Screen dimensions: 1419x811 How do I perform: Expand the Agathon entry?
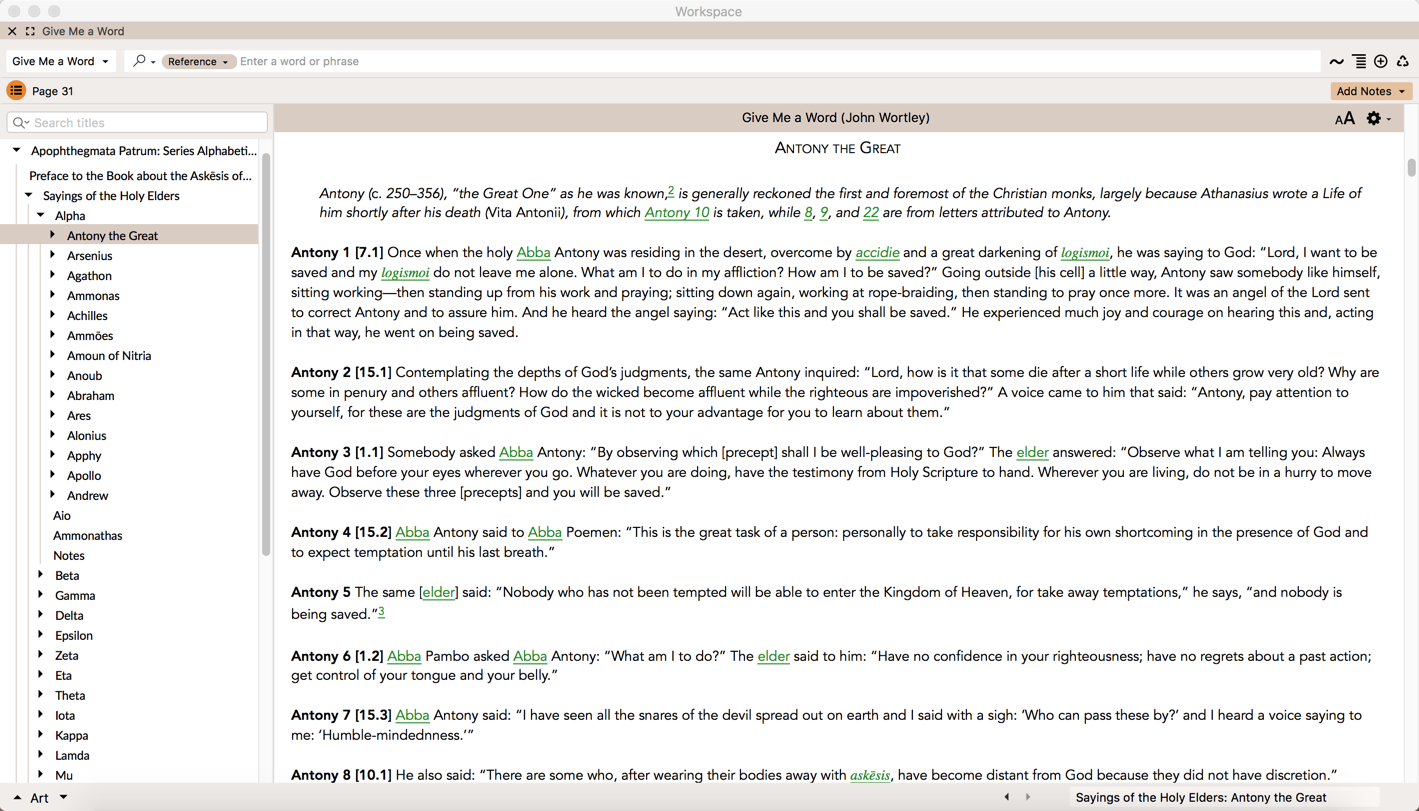point(52,275)
